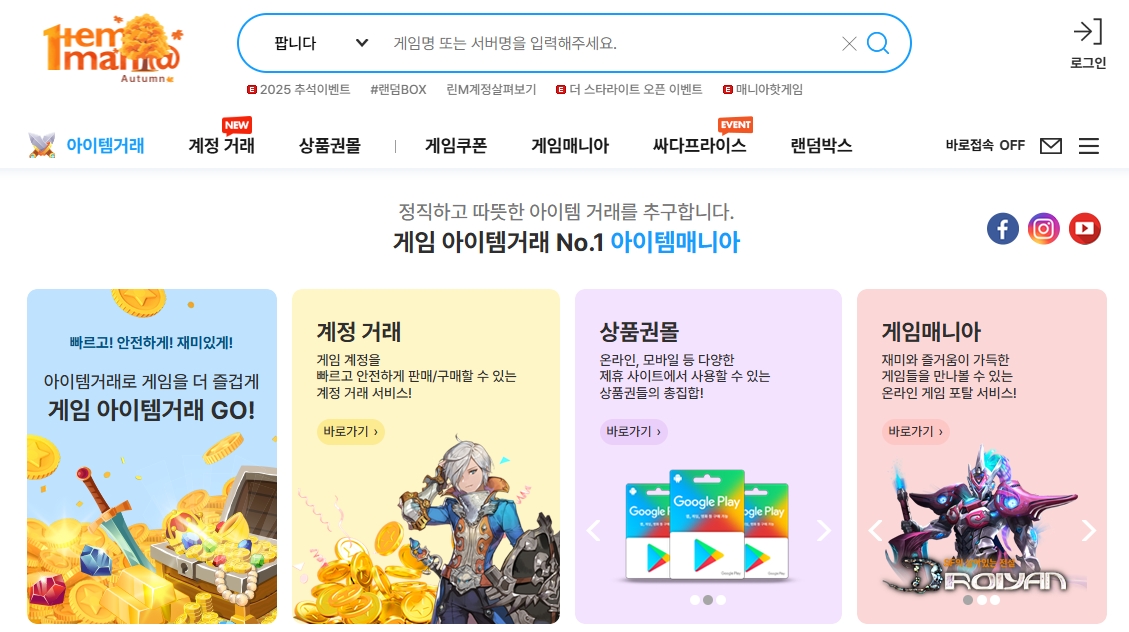The image size is (1129, 632).
Task: Show next 상품권몰 slide with right arrow
Action: click(823, 531)
